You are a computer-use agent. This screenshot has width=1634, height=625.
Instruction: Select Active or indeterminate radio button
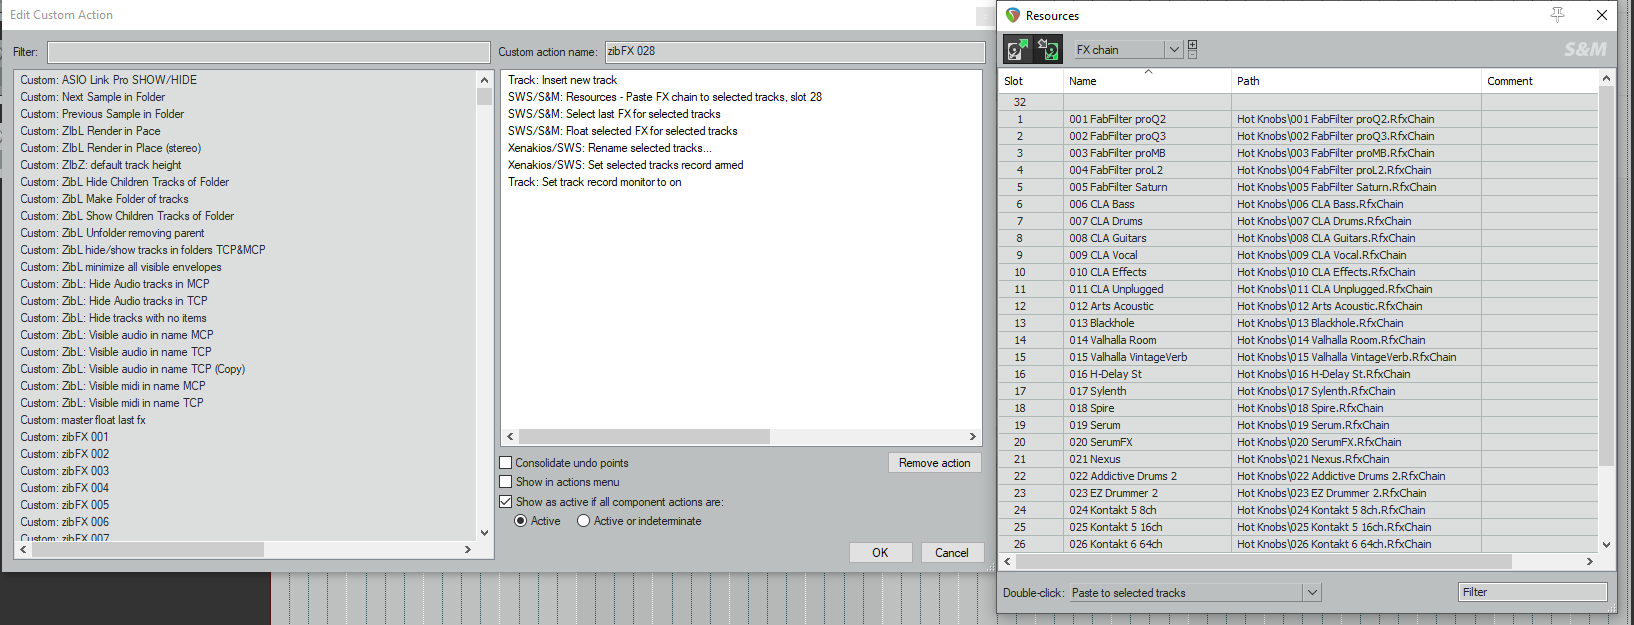(x=583, y=521)
